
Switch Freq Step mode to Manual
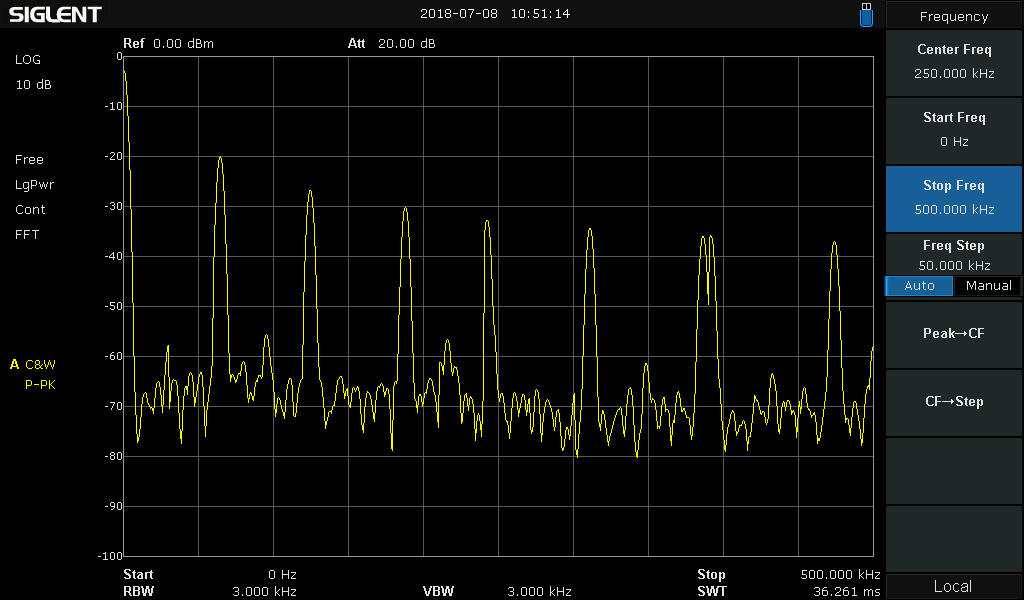pyautogui.click(x=988, y=286)
